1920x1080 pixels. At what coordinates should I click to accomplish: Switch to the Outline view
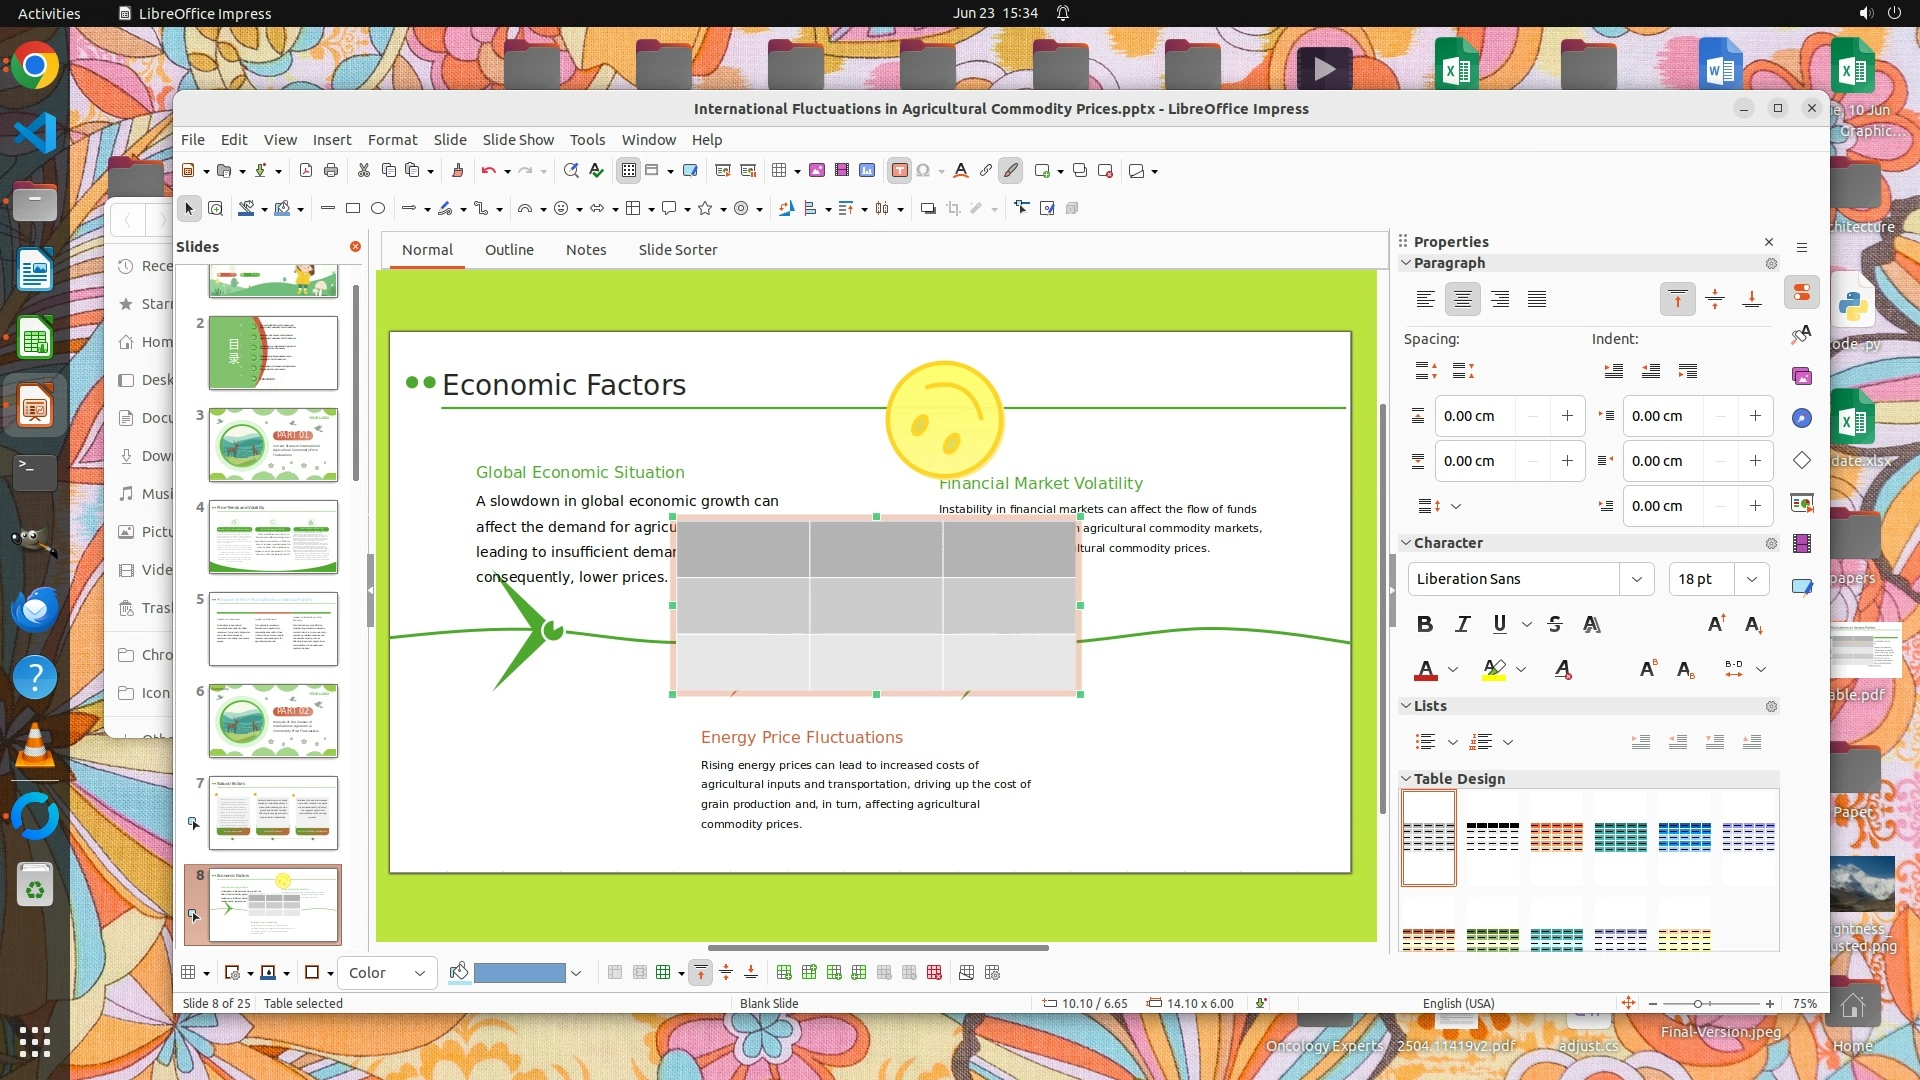(x=509, y=250)
